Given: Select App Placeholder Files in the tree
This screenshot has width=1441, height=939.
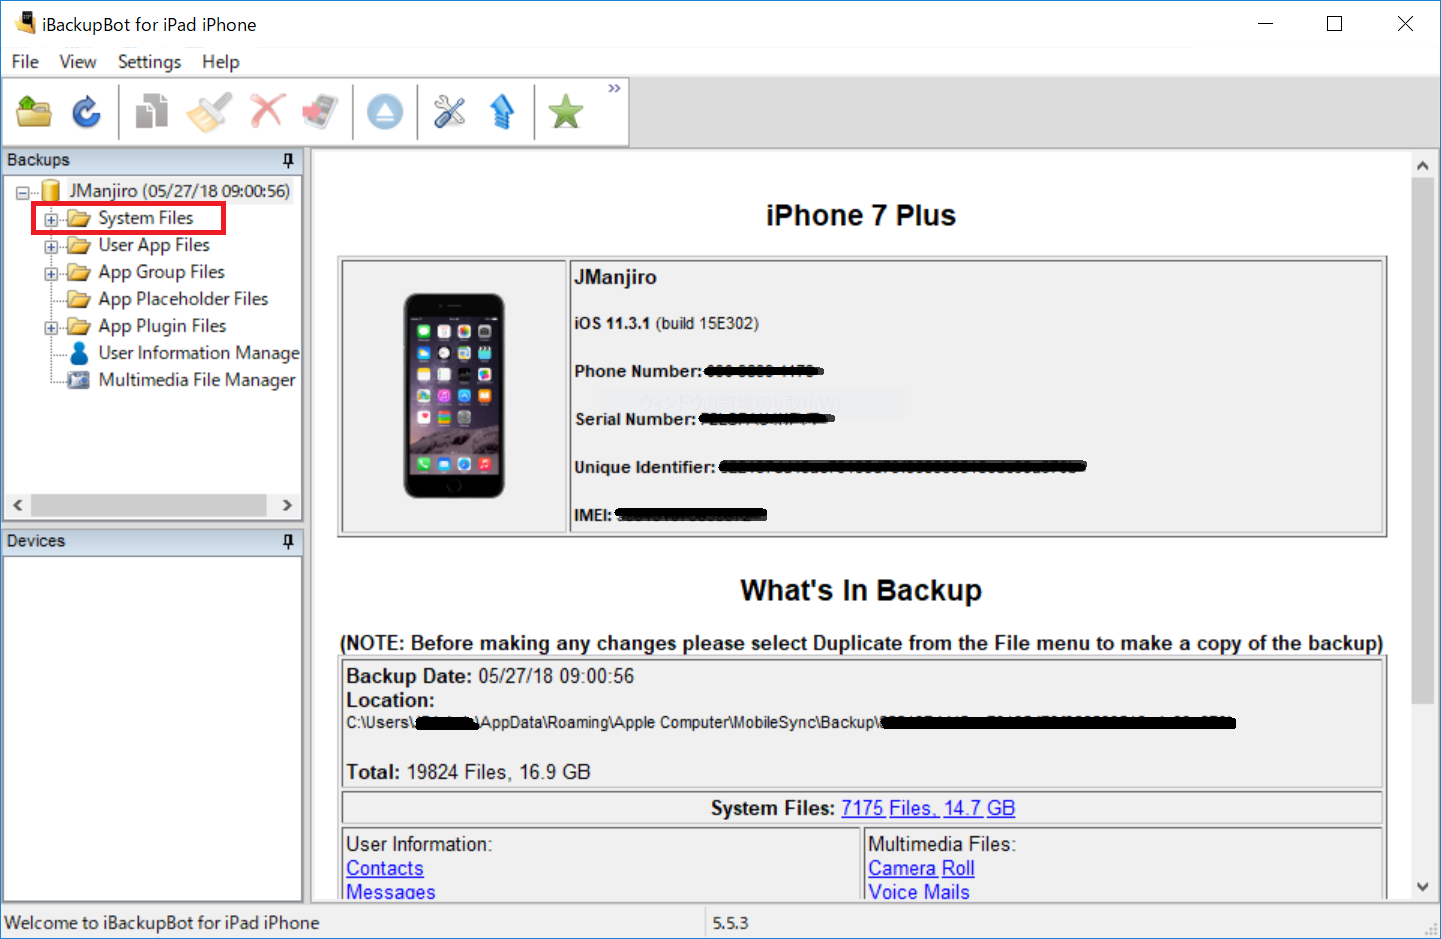Looking at the screenshot, I should pyautogui.click(x=183, y=299).
